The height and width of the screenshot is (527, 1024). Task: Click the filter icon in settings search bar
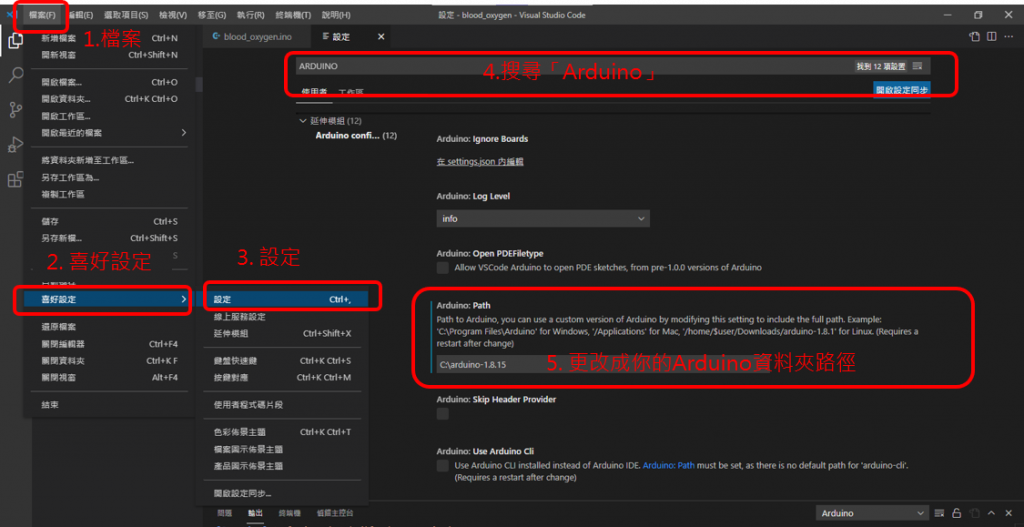(x=918, y=66)
